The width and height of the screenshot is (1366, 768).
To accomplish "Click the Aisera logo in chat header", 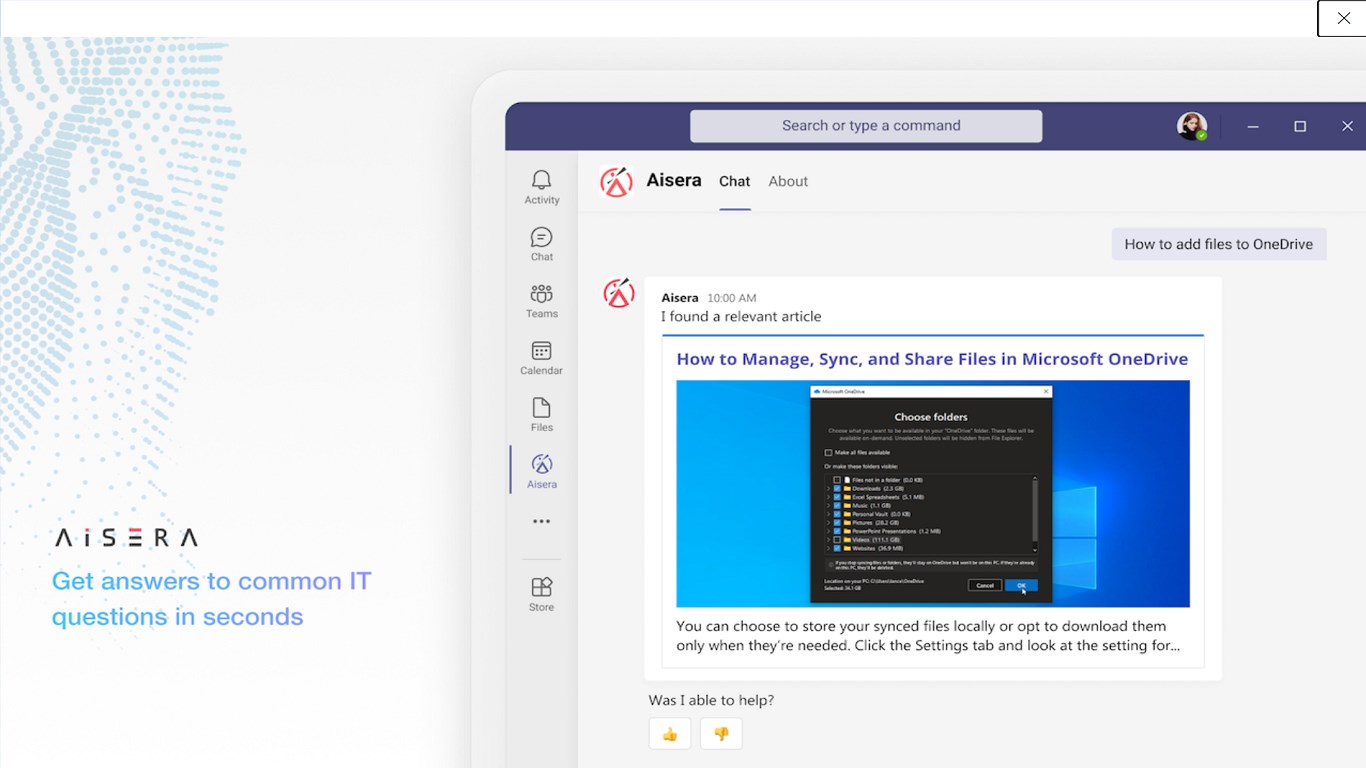I will [616, 181].
